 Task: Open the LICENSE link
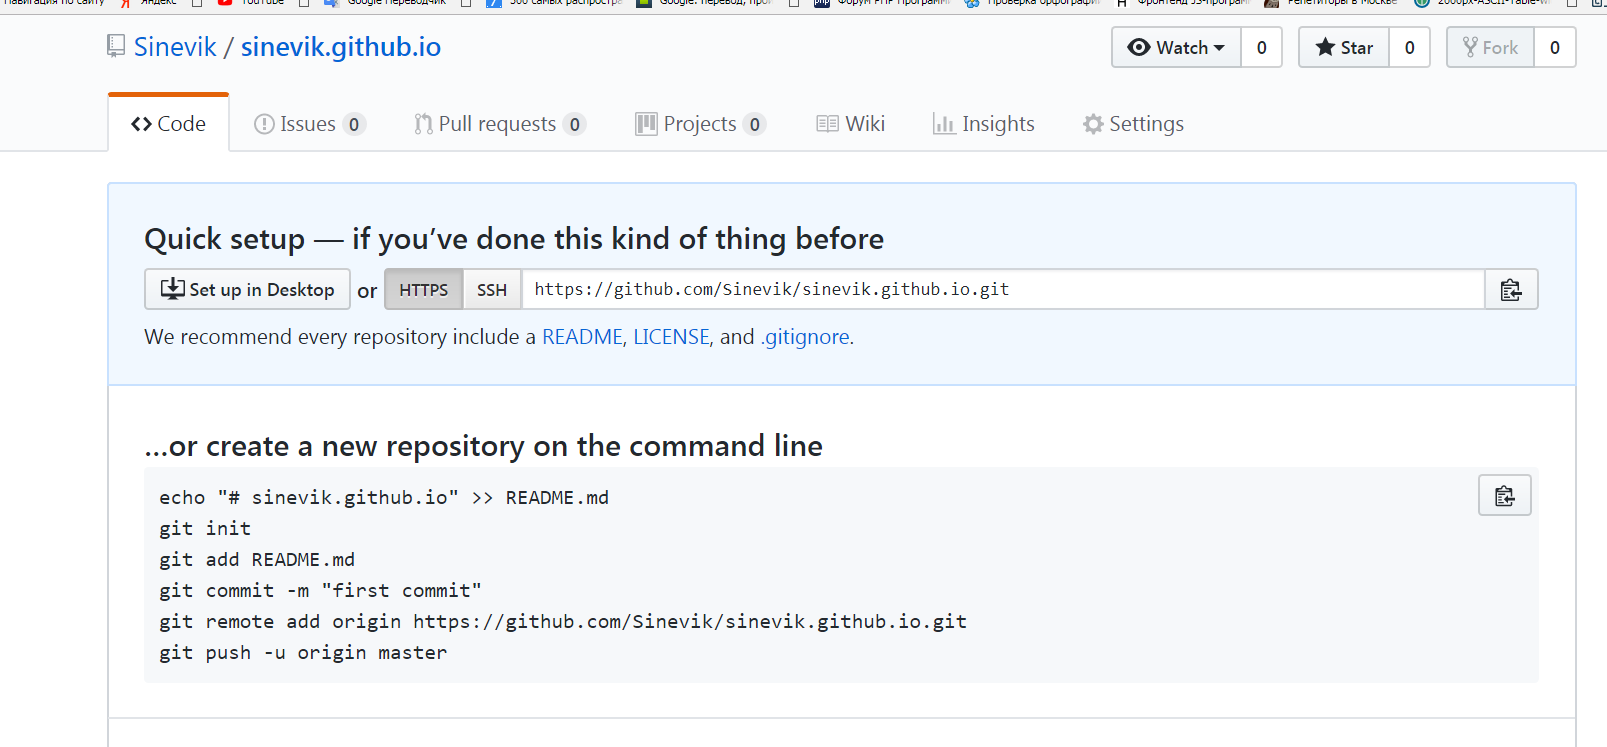(x=671, y=337)
